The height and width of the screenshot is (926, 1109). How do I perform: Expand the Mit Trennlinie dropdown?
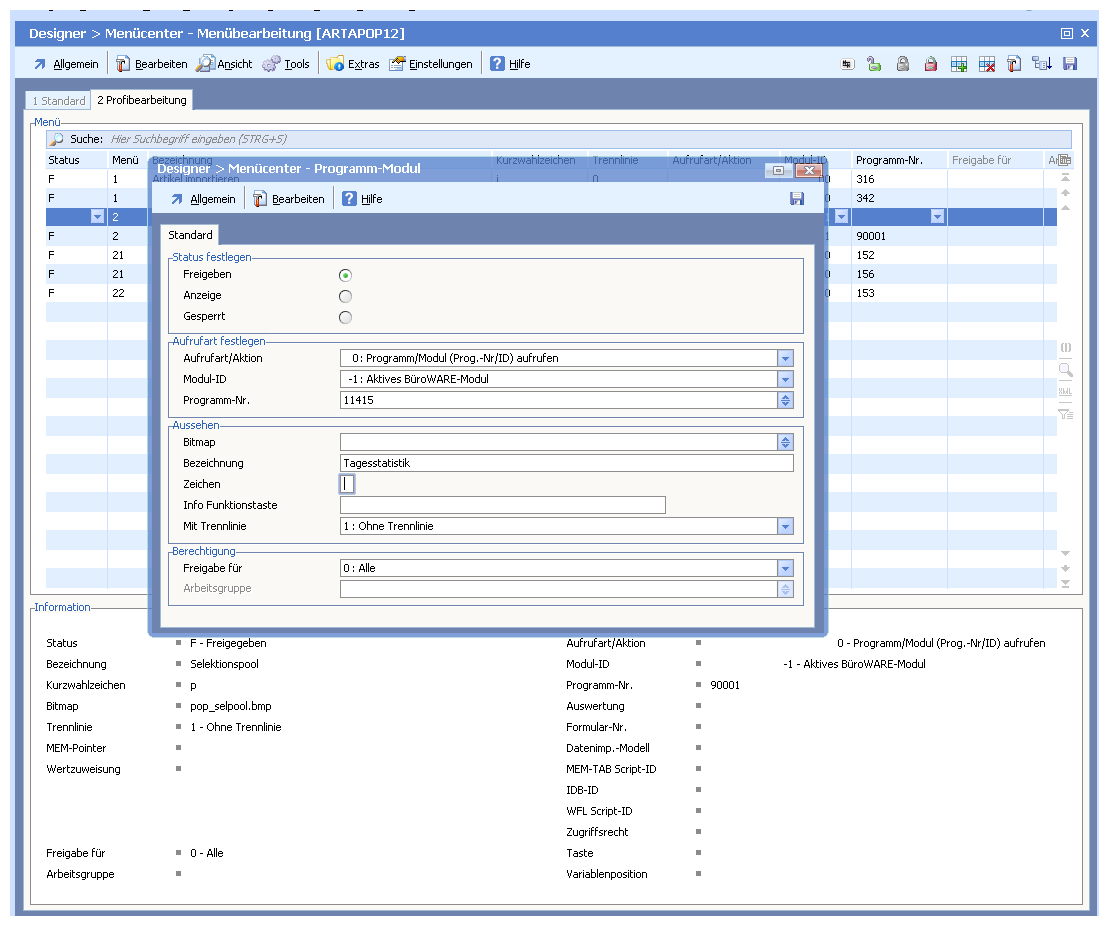[x=785, y=526]
